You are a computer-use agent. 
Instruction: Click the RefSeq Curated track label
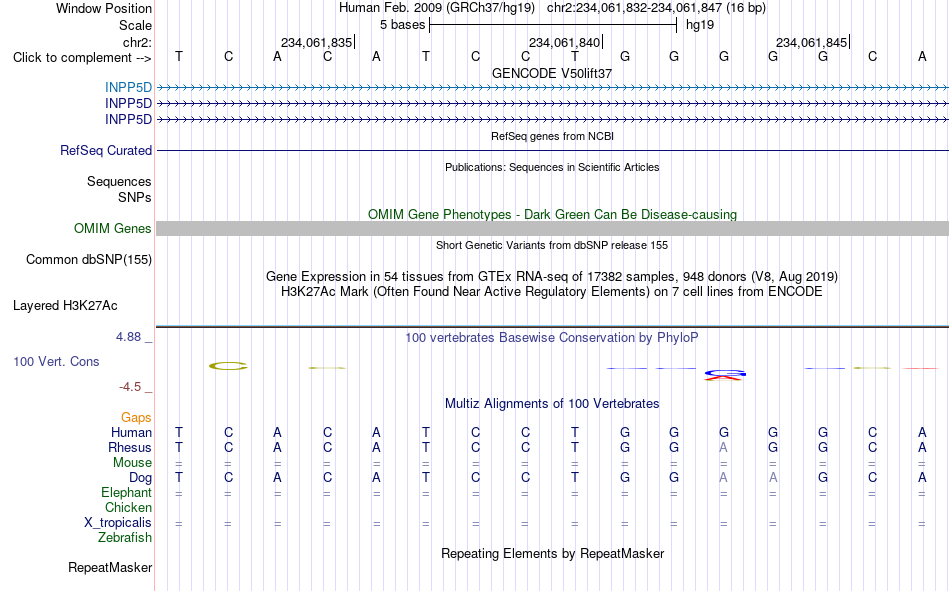tap(105, 150)
